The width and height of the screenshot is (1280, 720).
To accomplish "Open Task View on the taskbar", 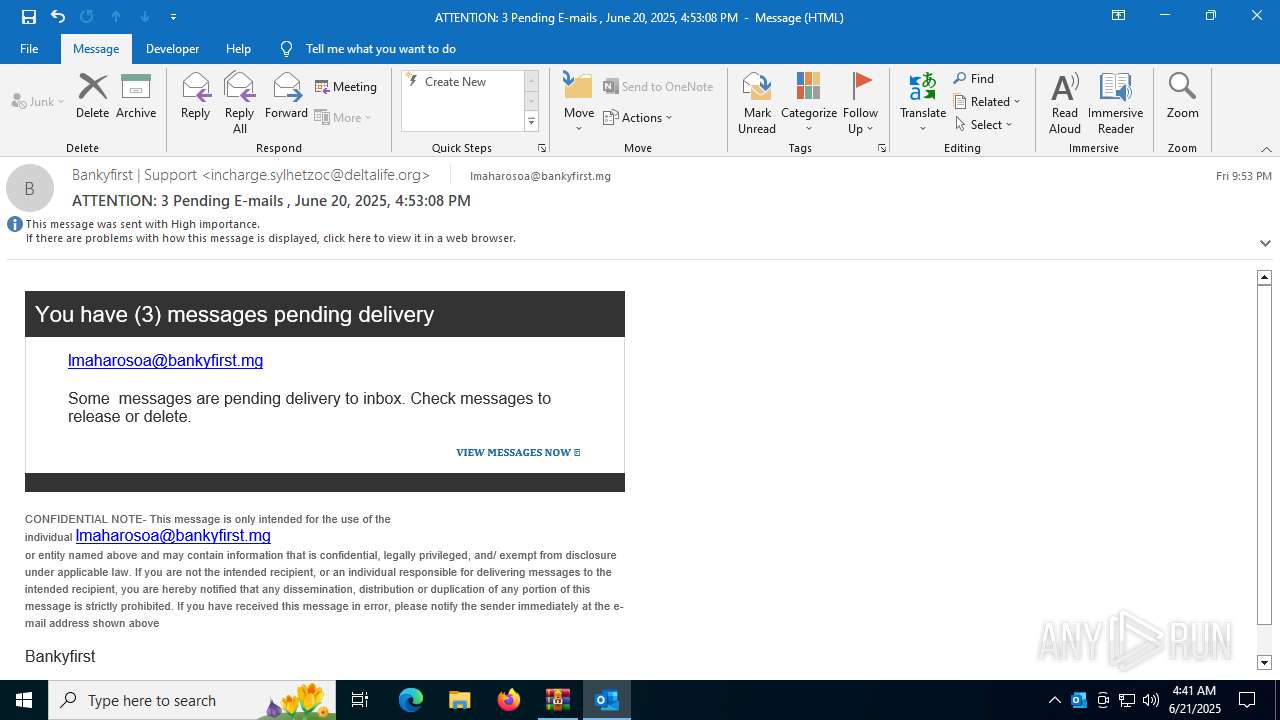I will point(360,700).
